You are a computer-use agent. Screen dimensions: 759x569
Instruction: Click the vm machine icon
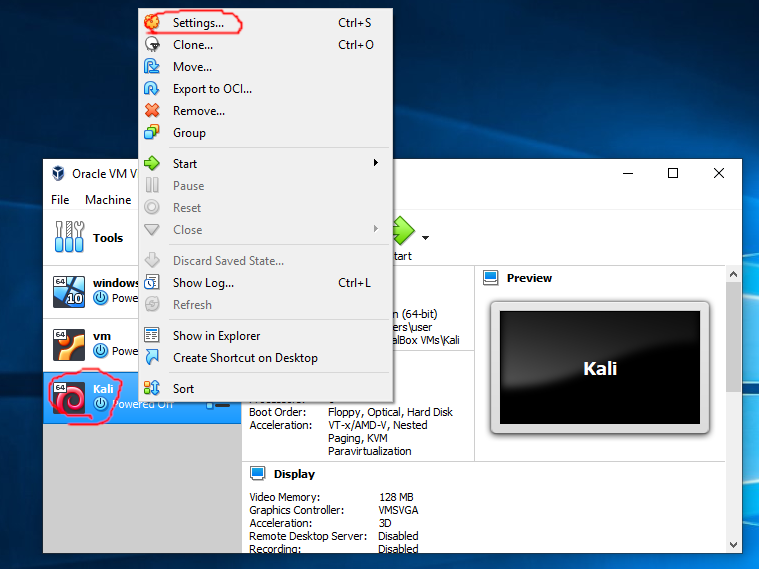69,345
